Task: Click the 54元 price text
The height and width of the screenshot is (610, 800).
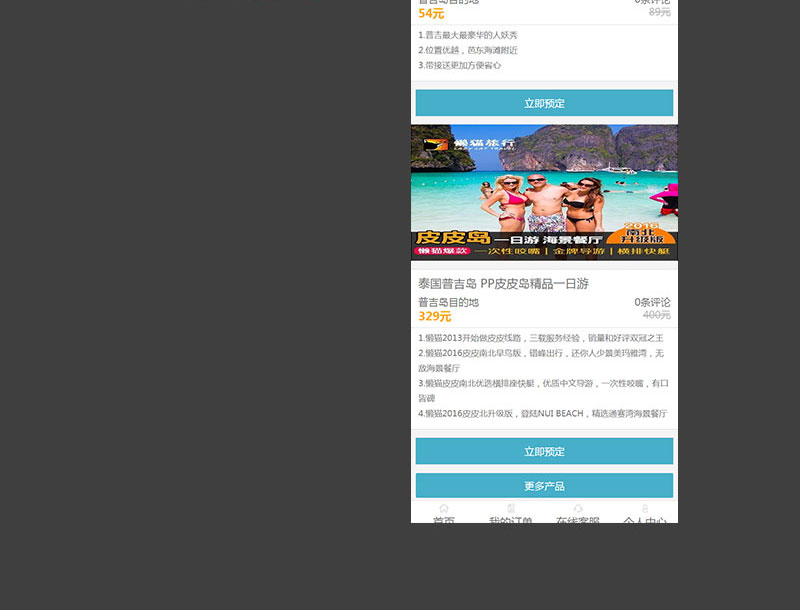Action: click(x=431, y=14)
